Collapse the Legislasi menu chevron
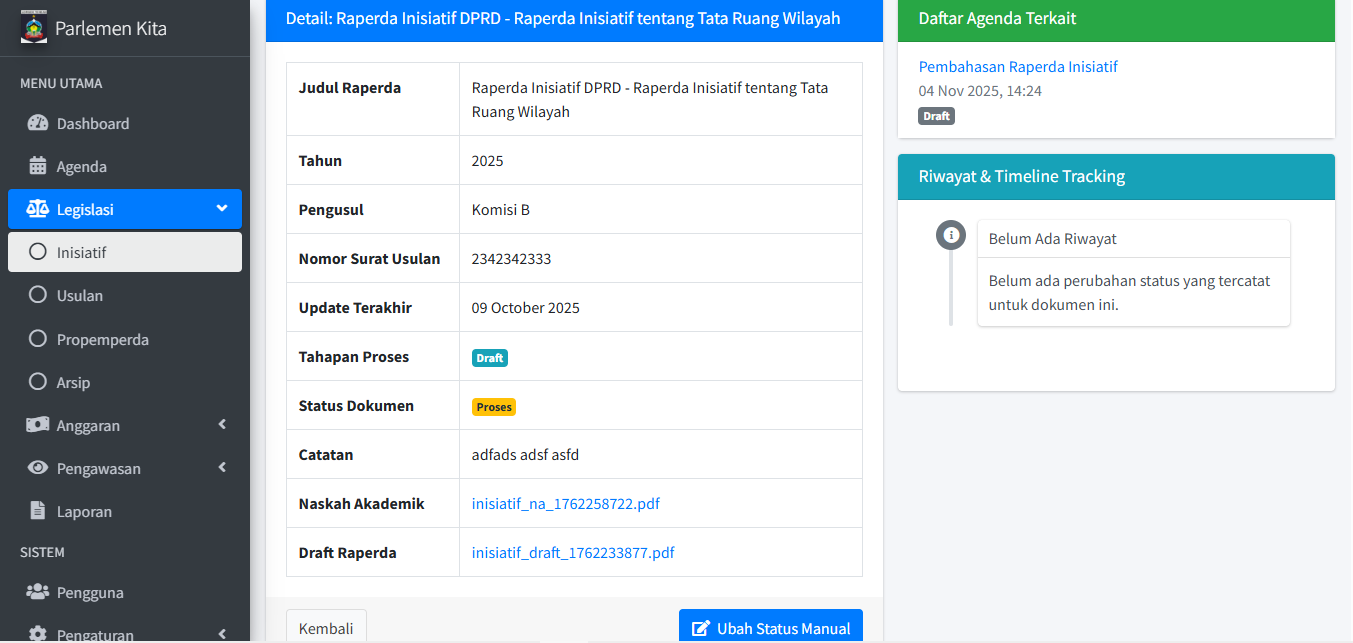Screen dimensions: 1353x643 click(221, 209)
